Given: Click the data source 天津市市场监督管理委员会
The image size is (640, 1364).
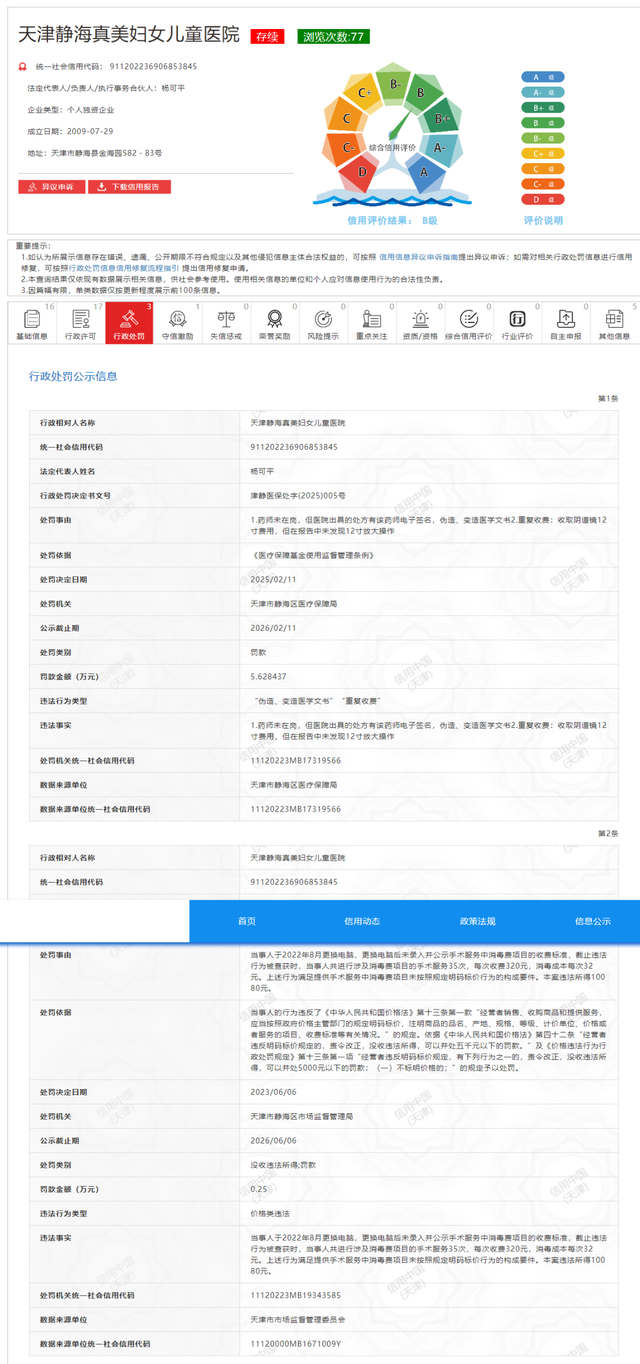Looking at the screenshot, I should coord(298,1320).
